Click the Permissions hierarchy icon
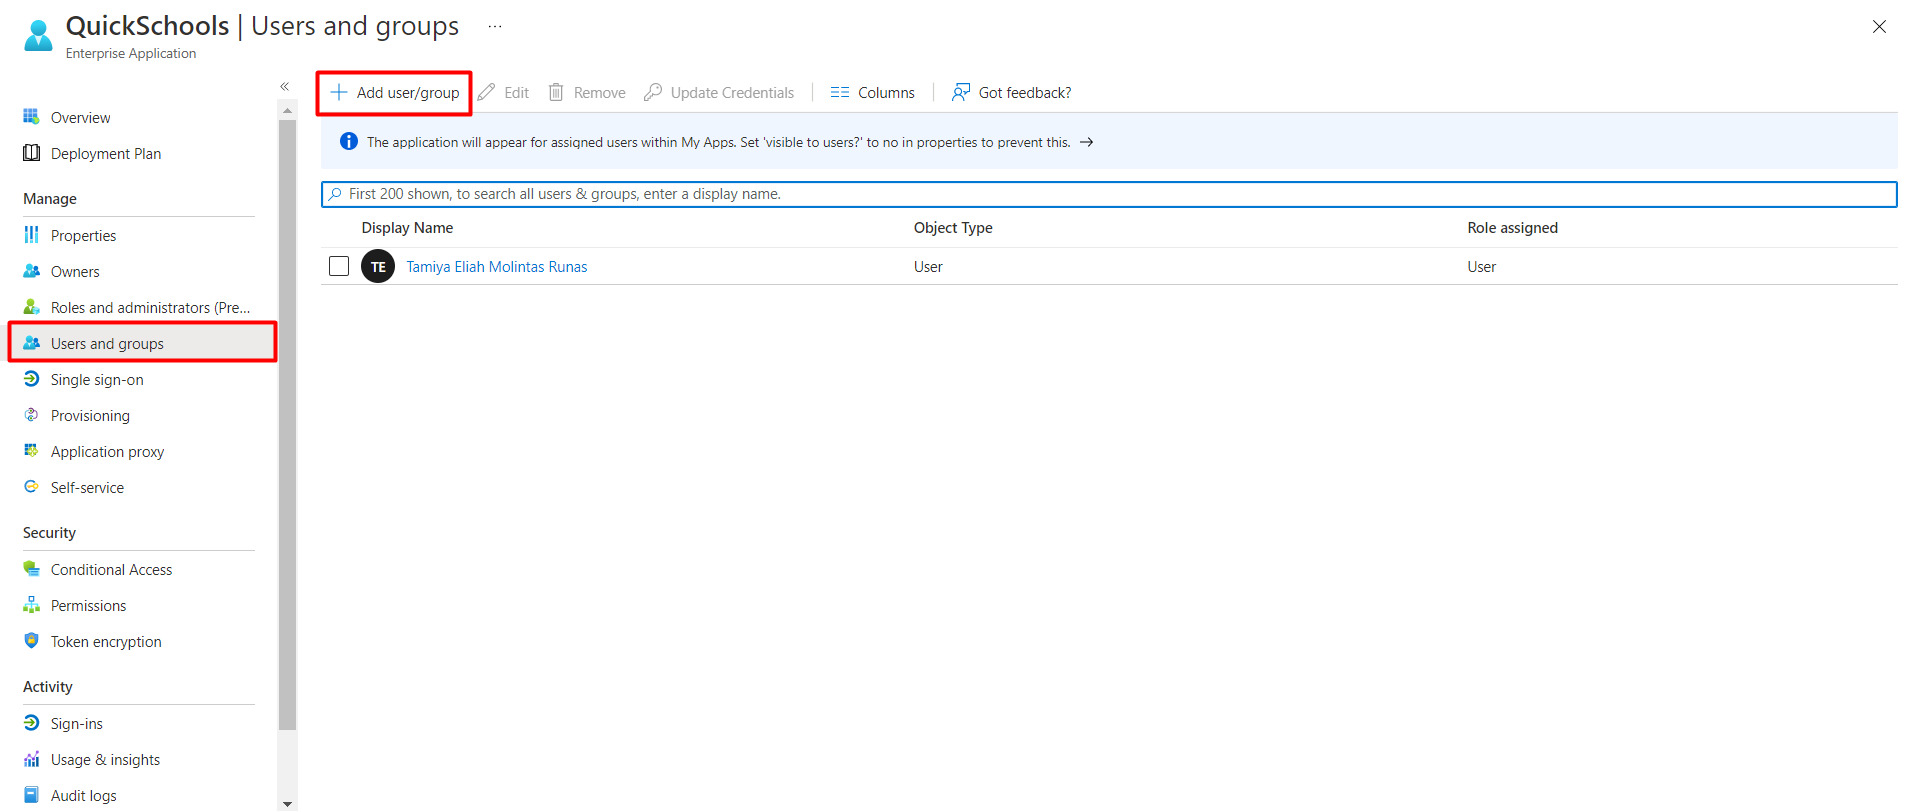 31,605
